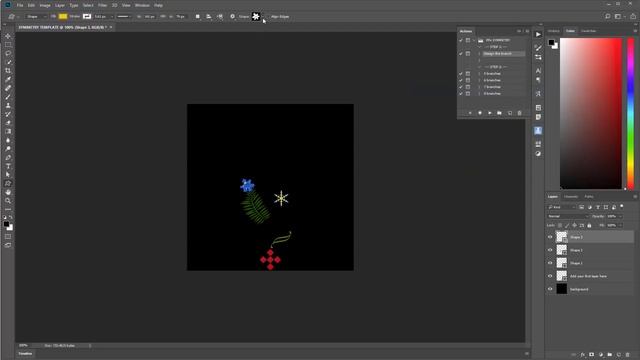The height and width of the screenshot is (360, 640).
Task: Toggle the checkmark for 7 branches action
Action: click(x=461, y=87)
